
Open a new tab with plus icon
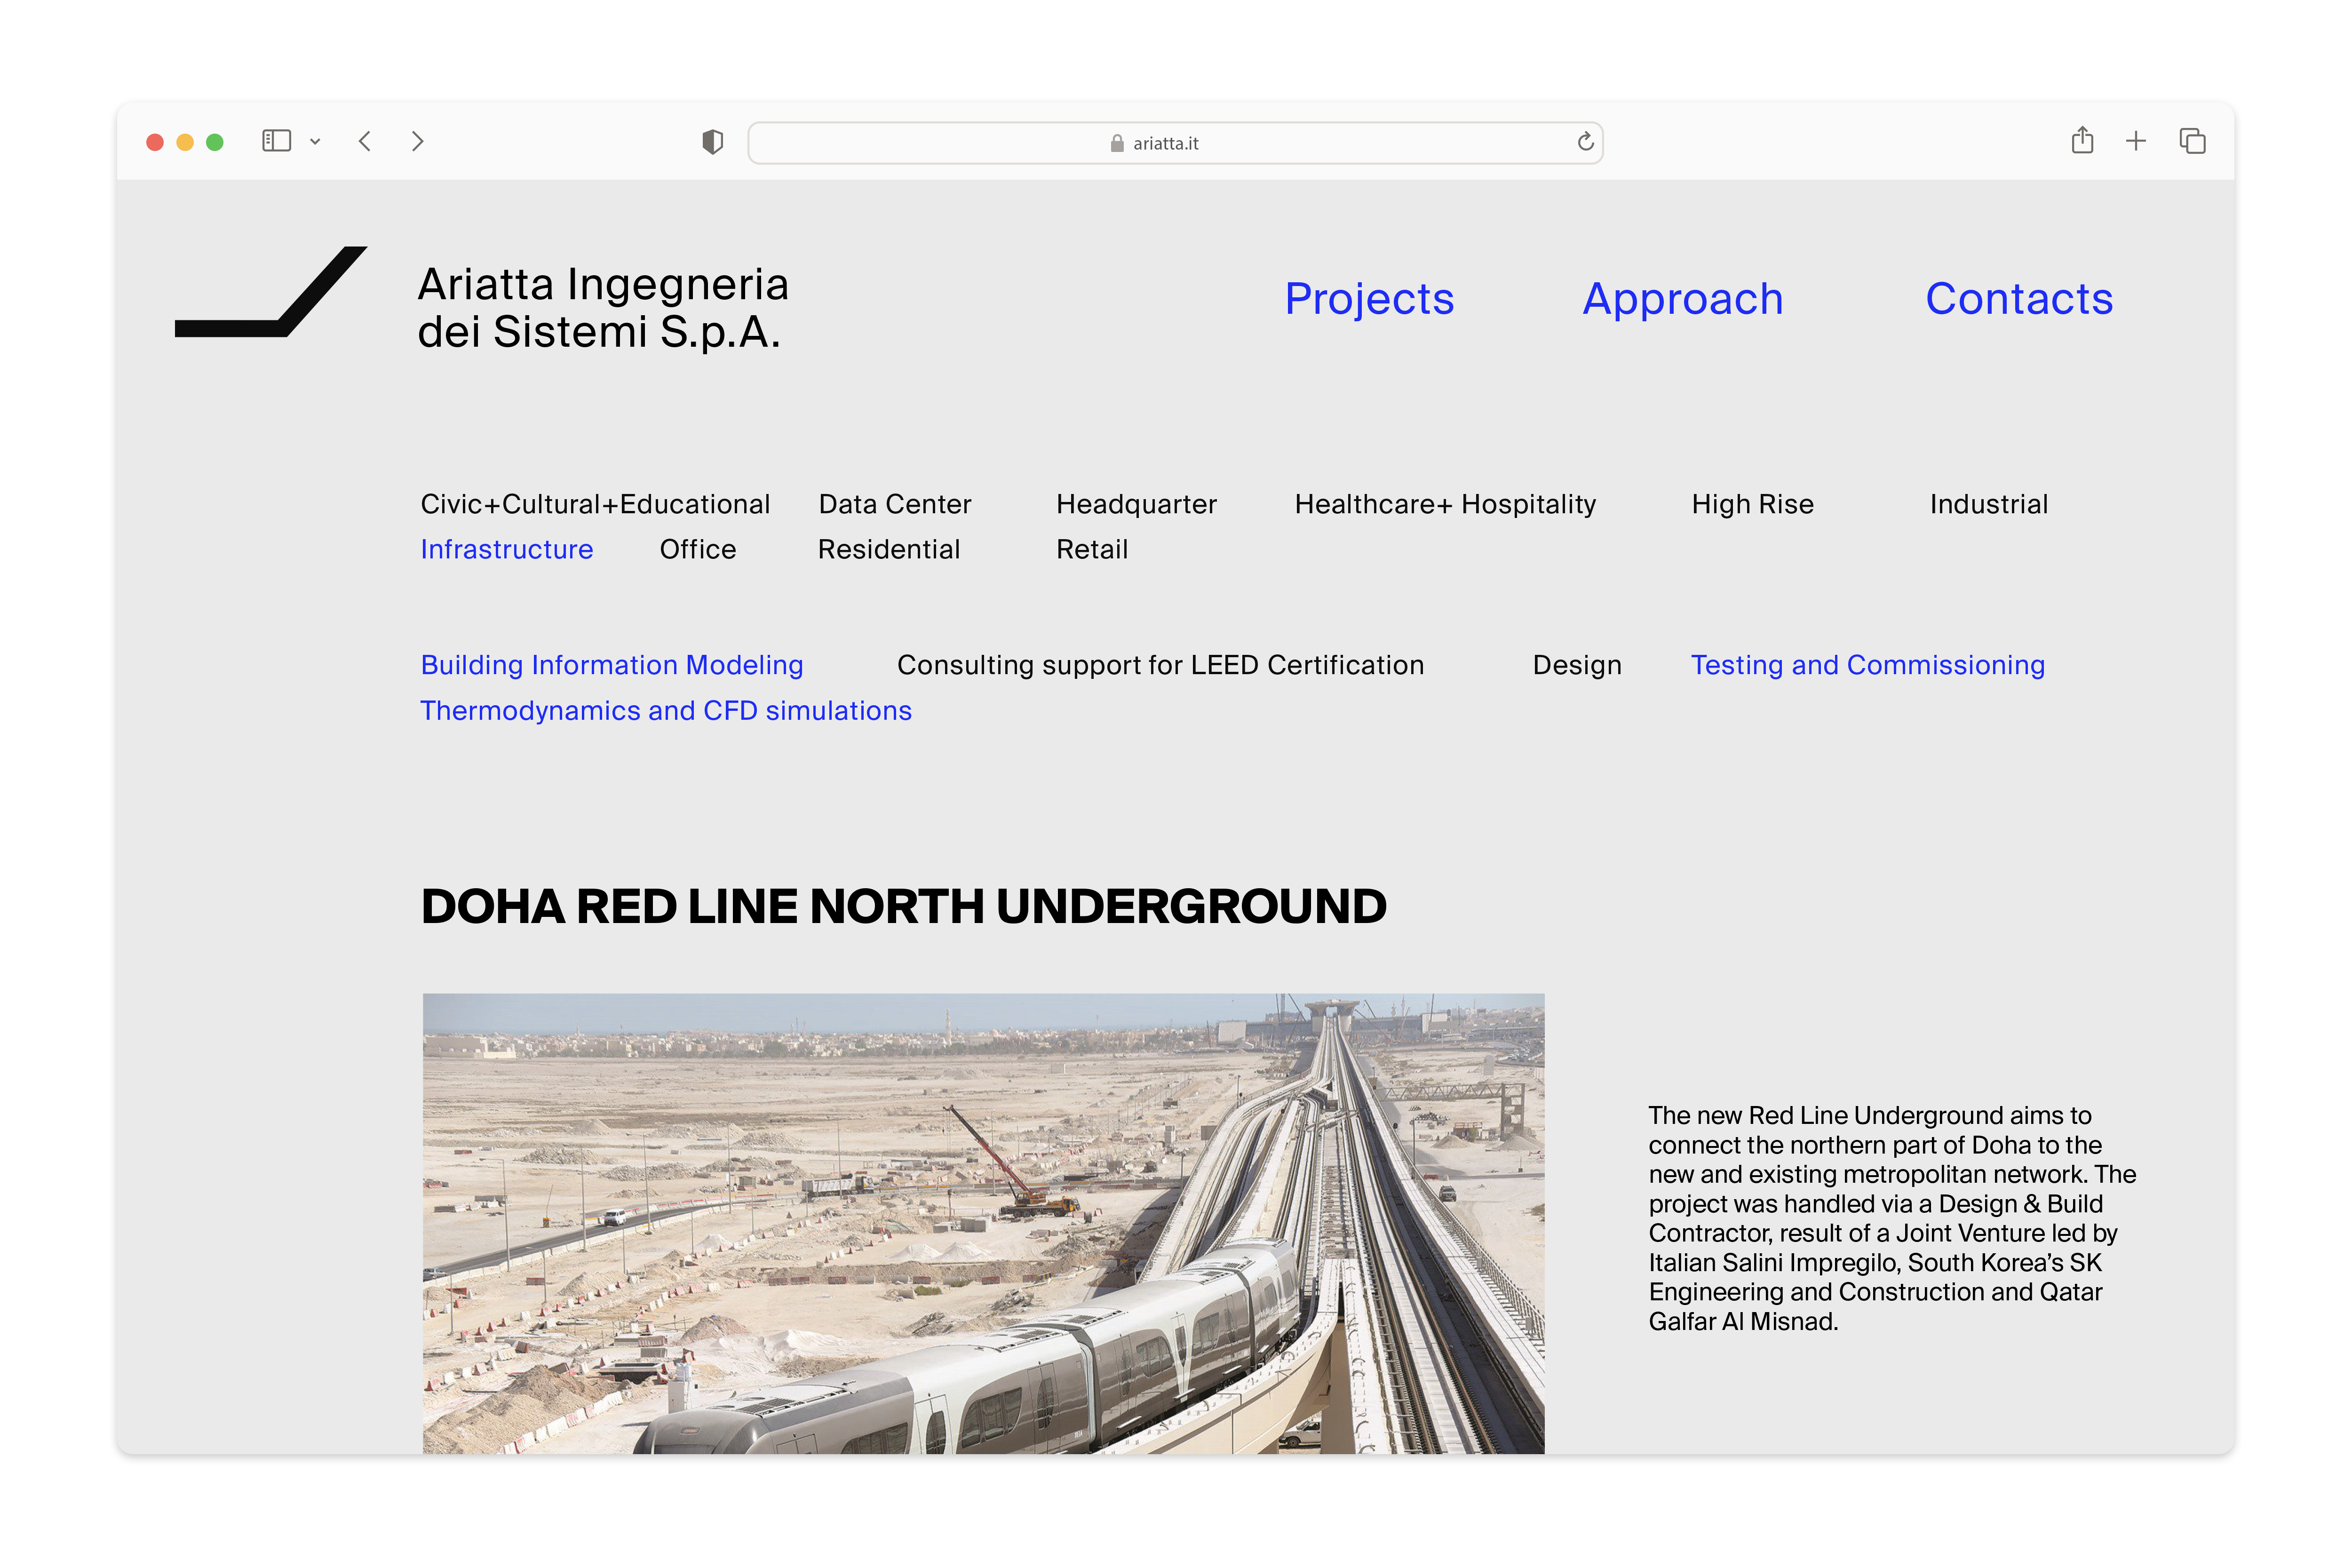2136,141
